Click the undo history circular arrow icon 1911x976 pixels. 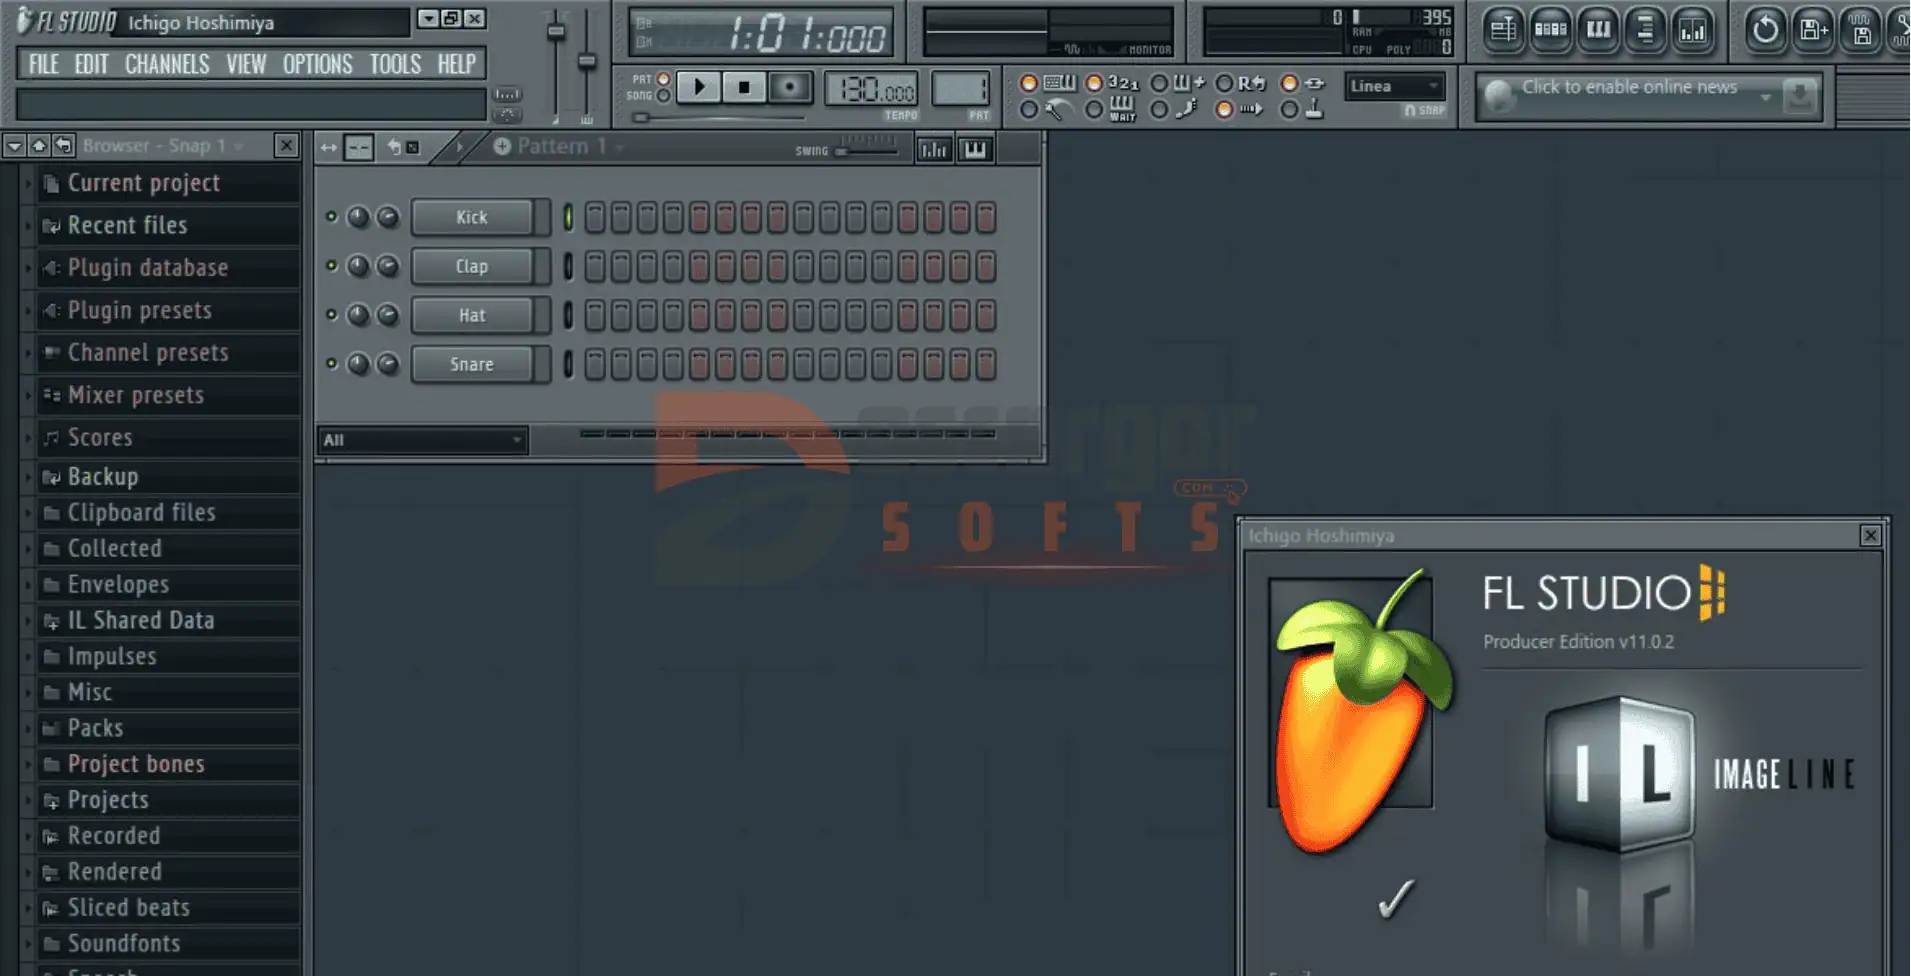coord(1765,30)
